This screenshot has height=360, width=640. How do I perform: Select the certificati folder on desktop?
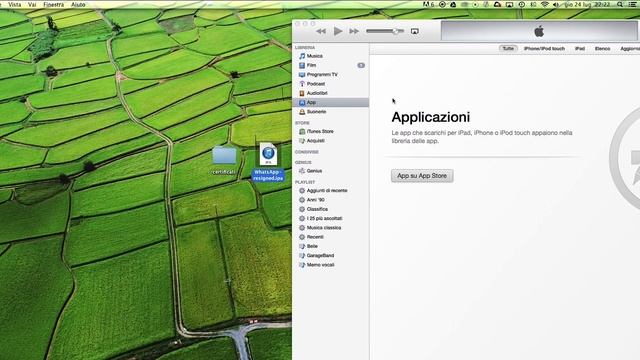tap(224, 160)
